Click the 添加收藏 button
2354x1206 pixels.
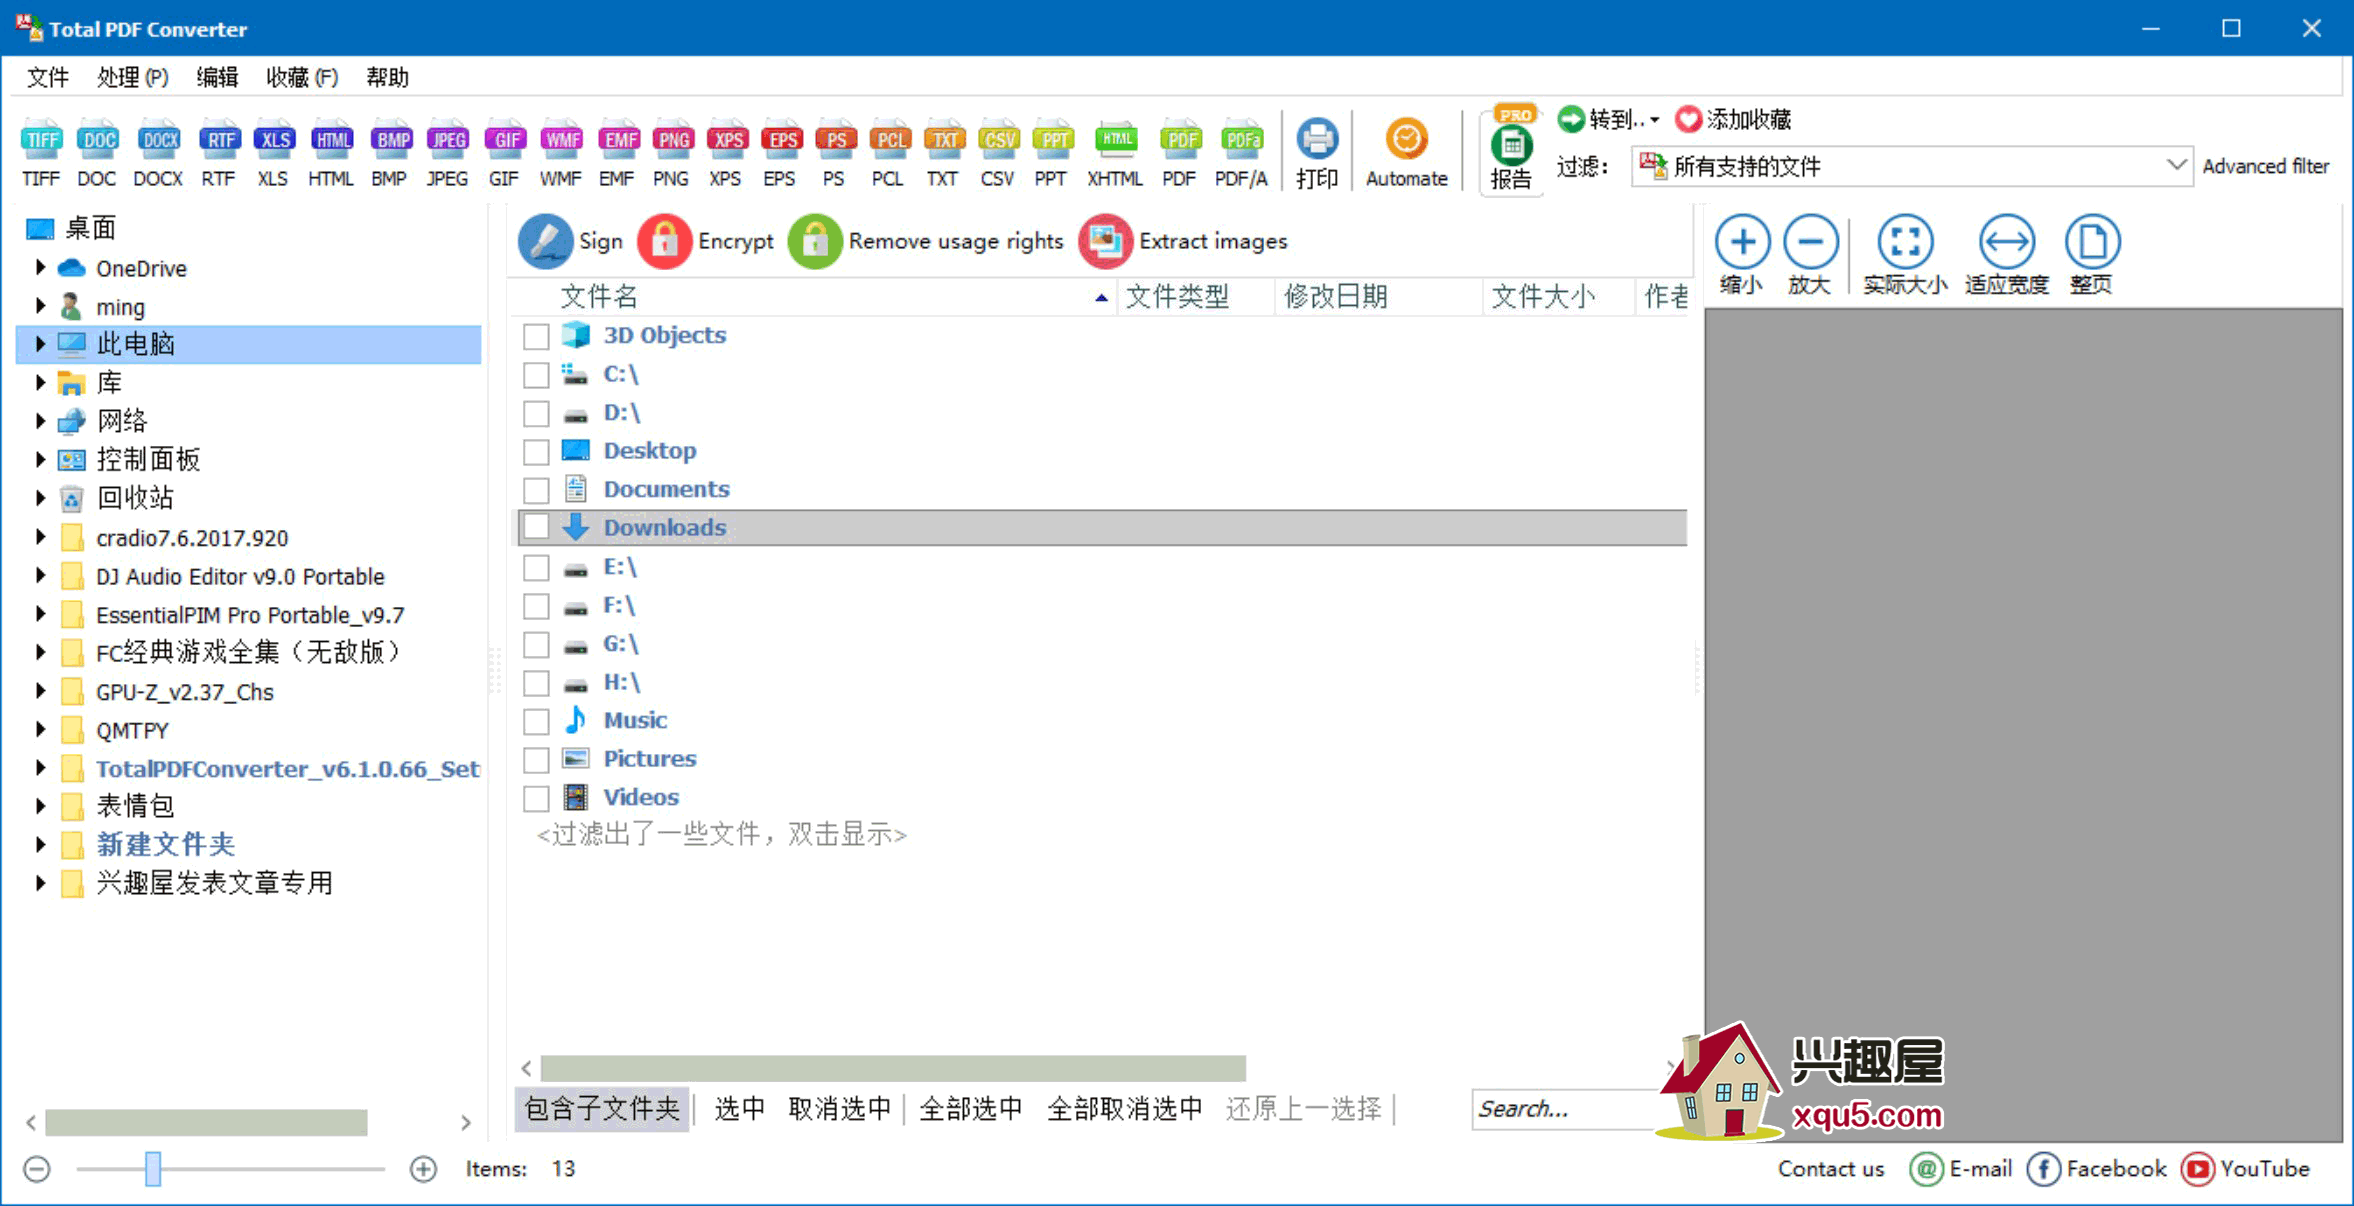[1733, 119]
